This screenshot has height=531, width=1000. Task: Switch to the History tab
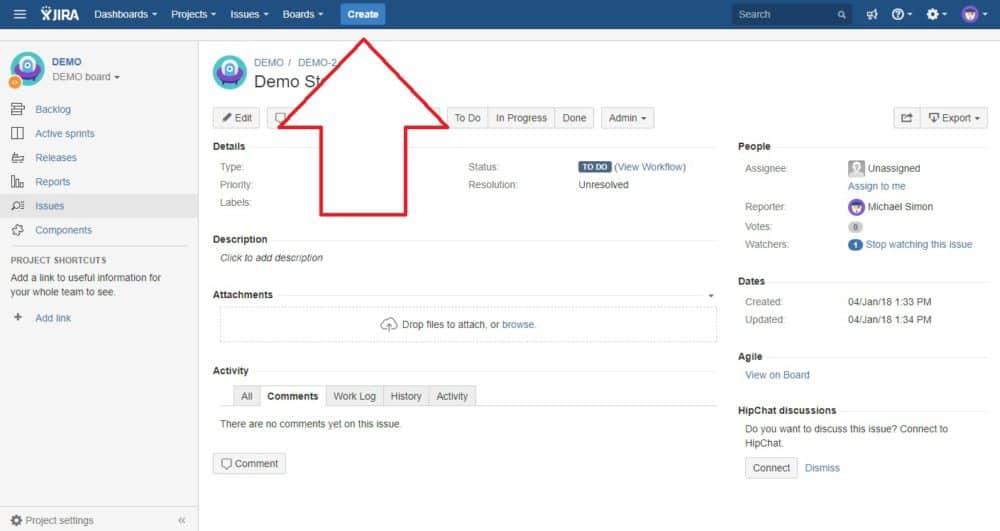406,396
